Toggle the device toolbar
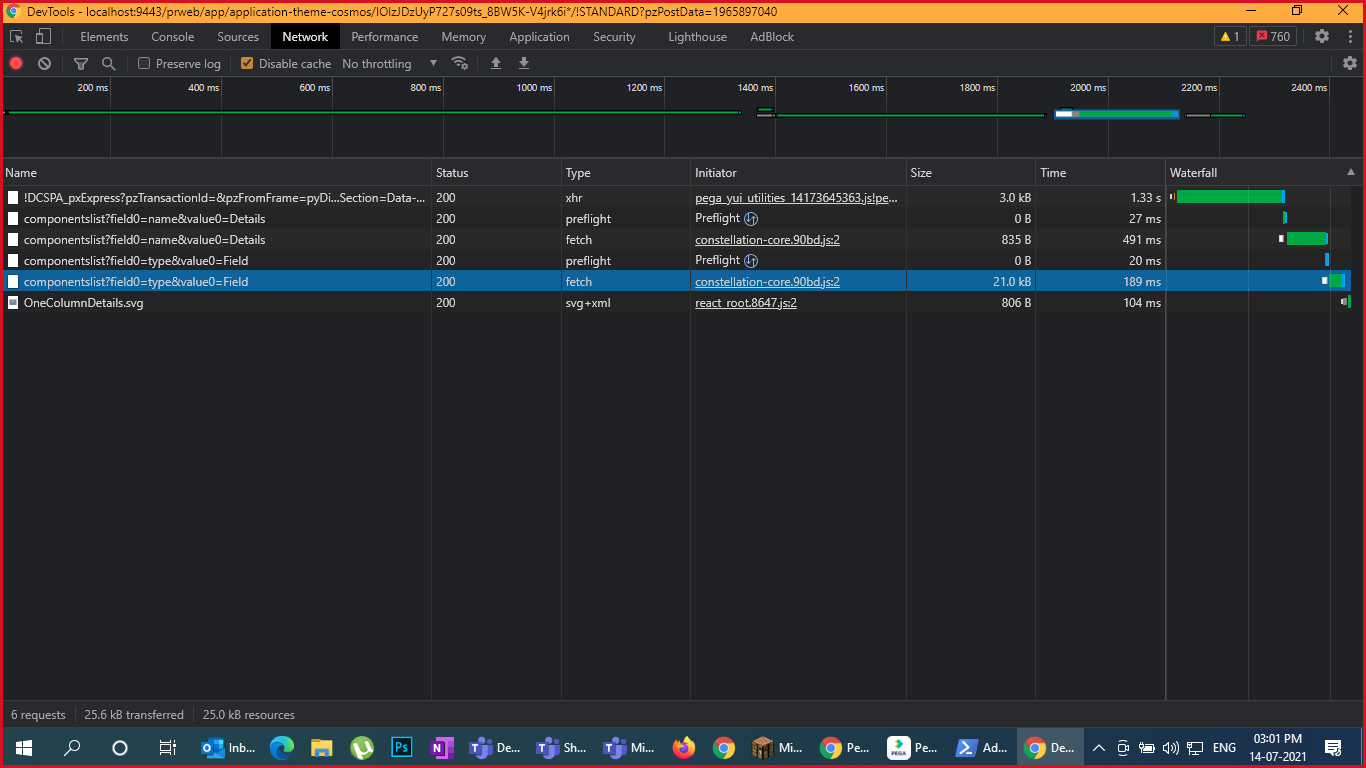 pyautogui.click(x=41, y=35)
